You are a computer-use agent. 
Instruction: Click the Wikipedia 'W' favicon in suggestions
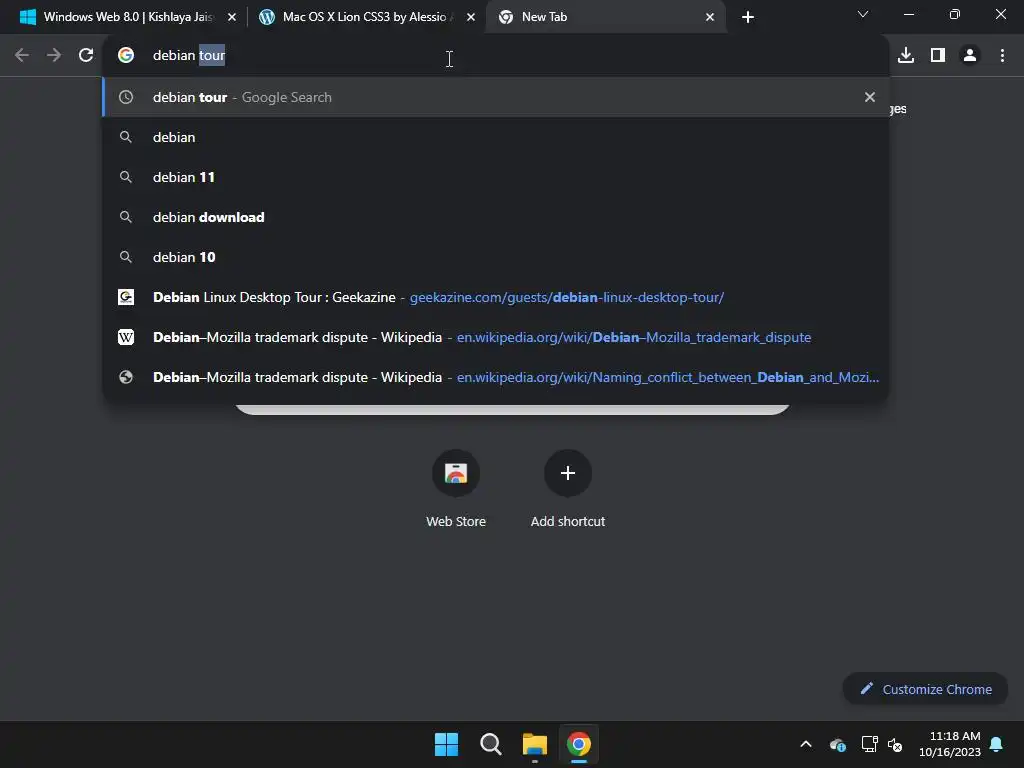pyautogui.click(x=126, y=337)
